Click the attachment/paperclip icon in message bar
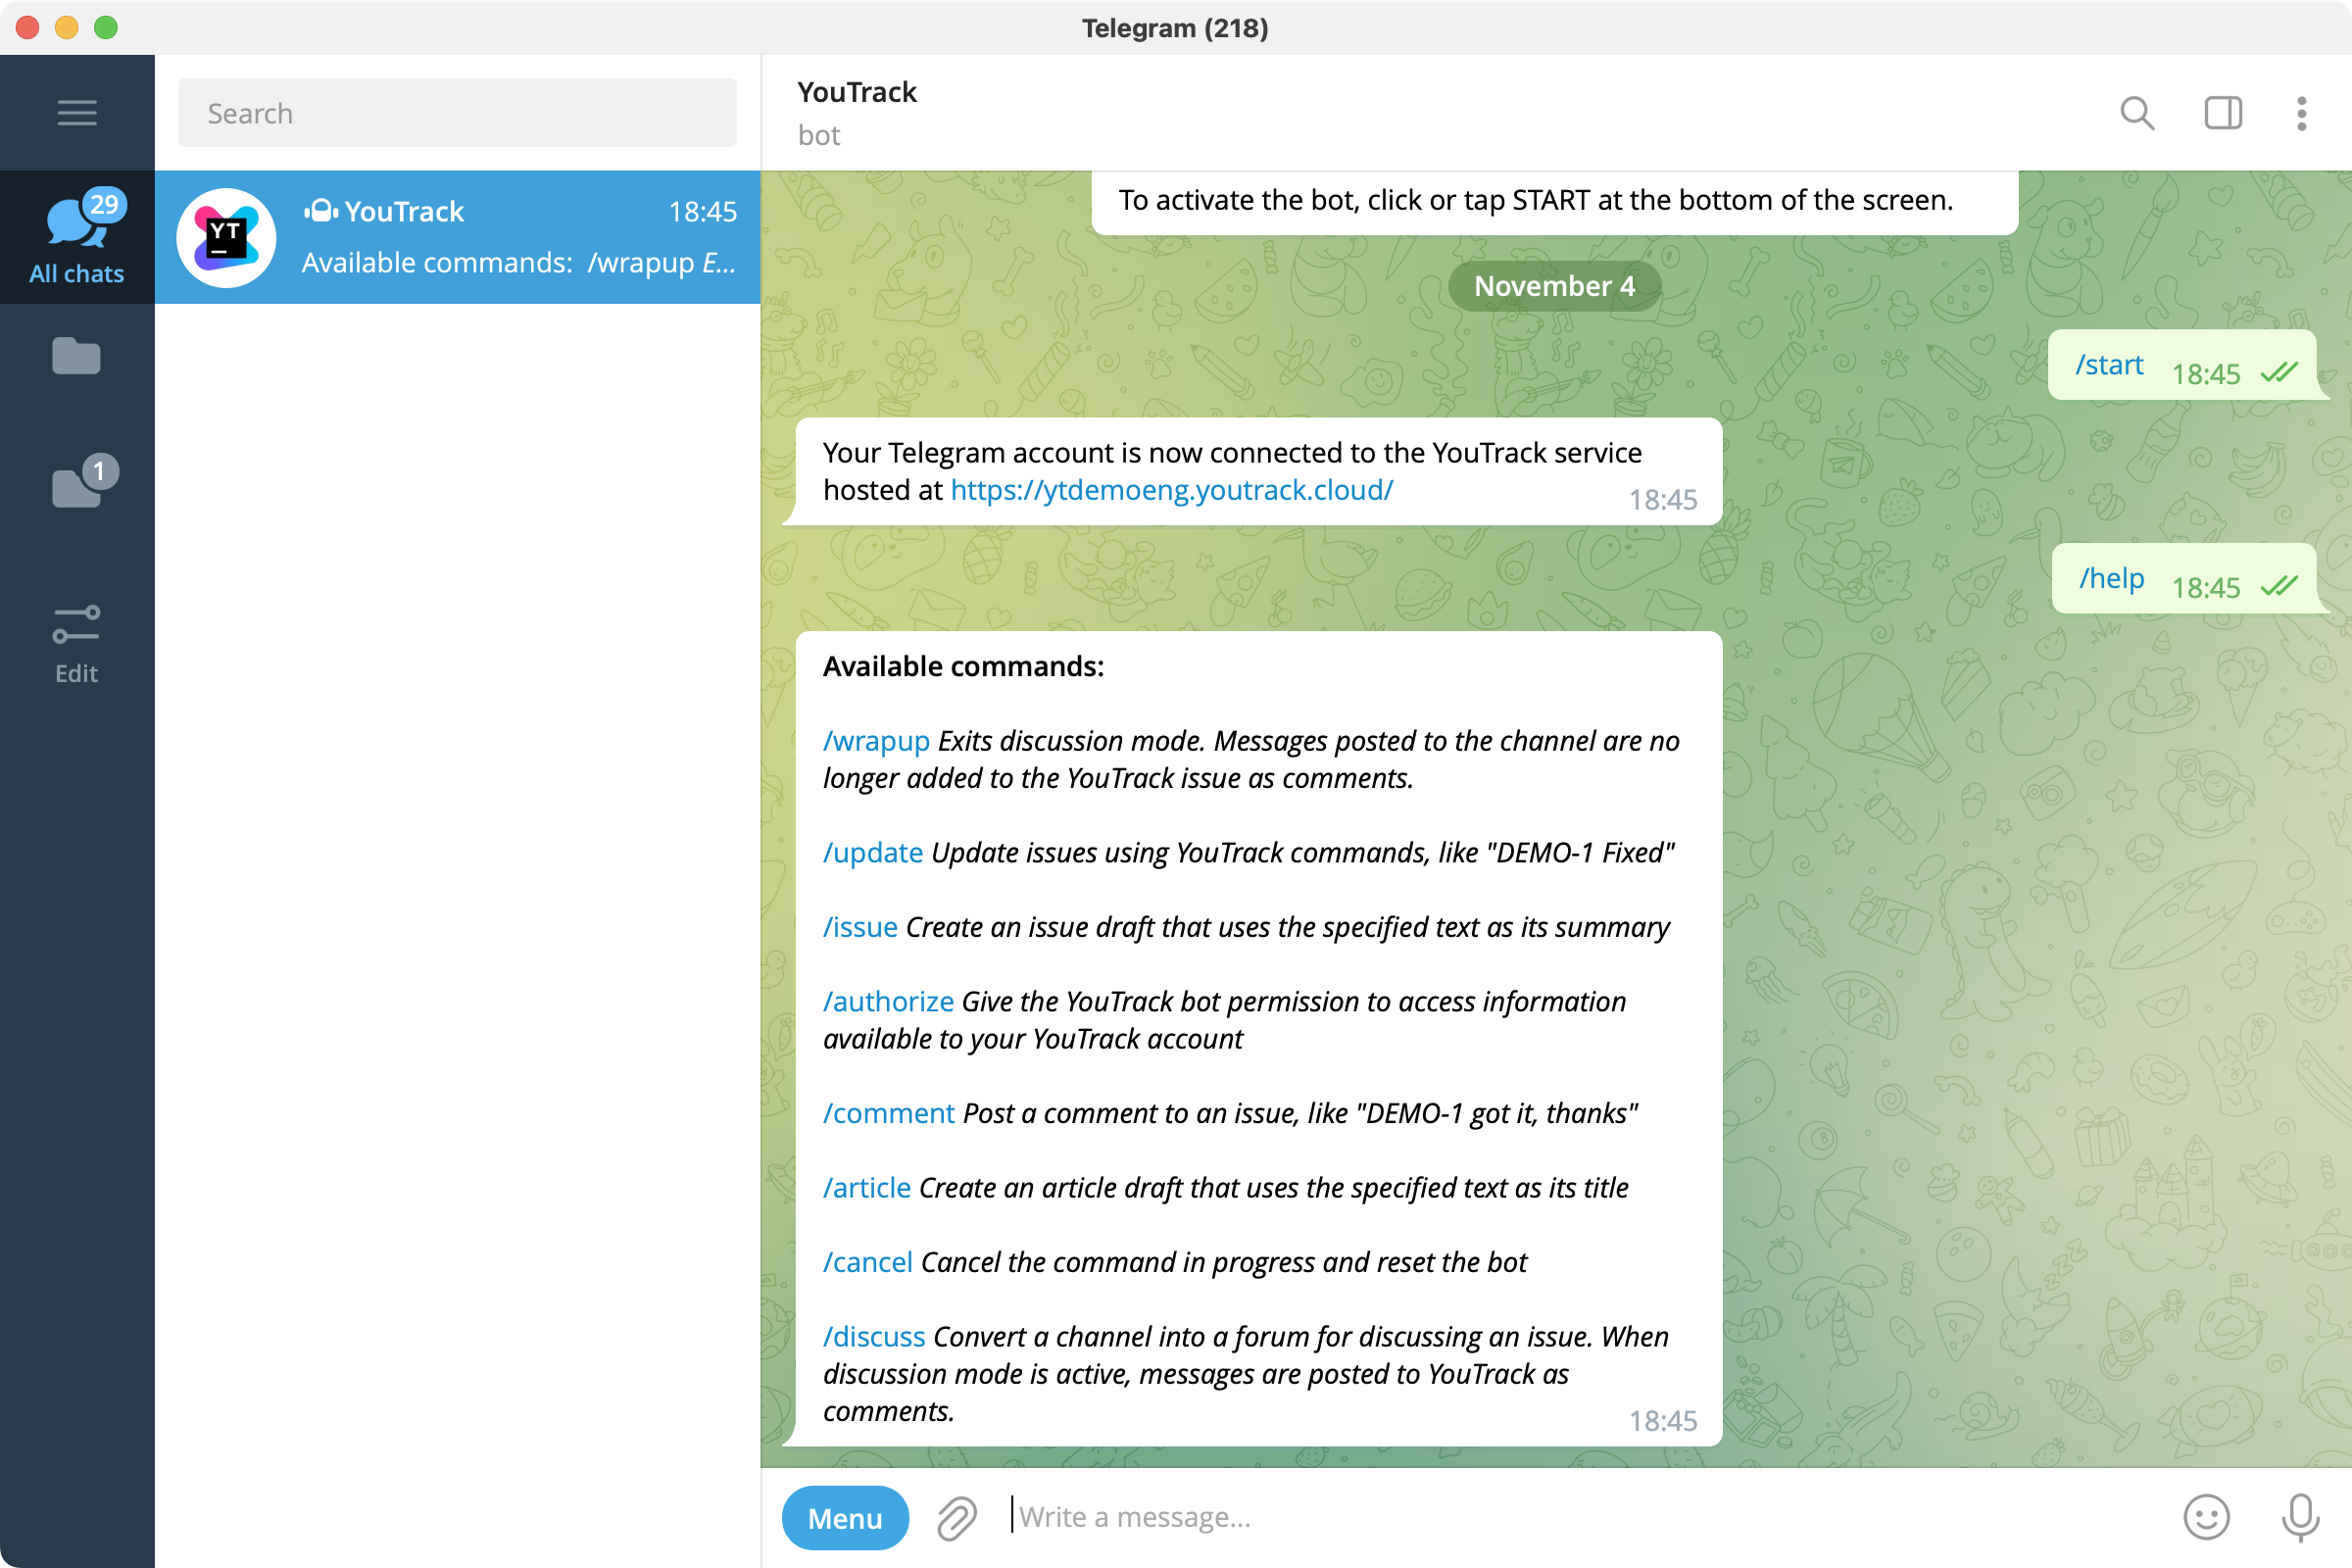 pyautogui.click(x=957, y=1515)
